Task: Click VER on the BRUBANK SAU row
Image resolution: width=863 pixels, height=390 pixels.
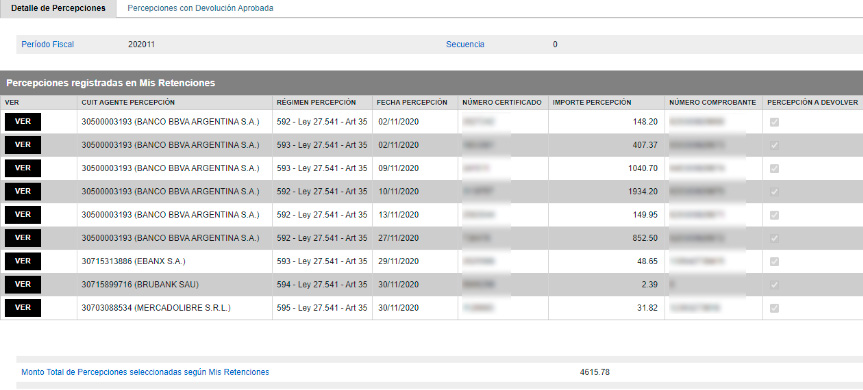Action: click(23, 284)
